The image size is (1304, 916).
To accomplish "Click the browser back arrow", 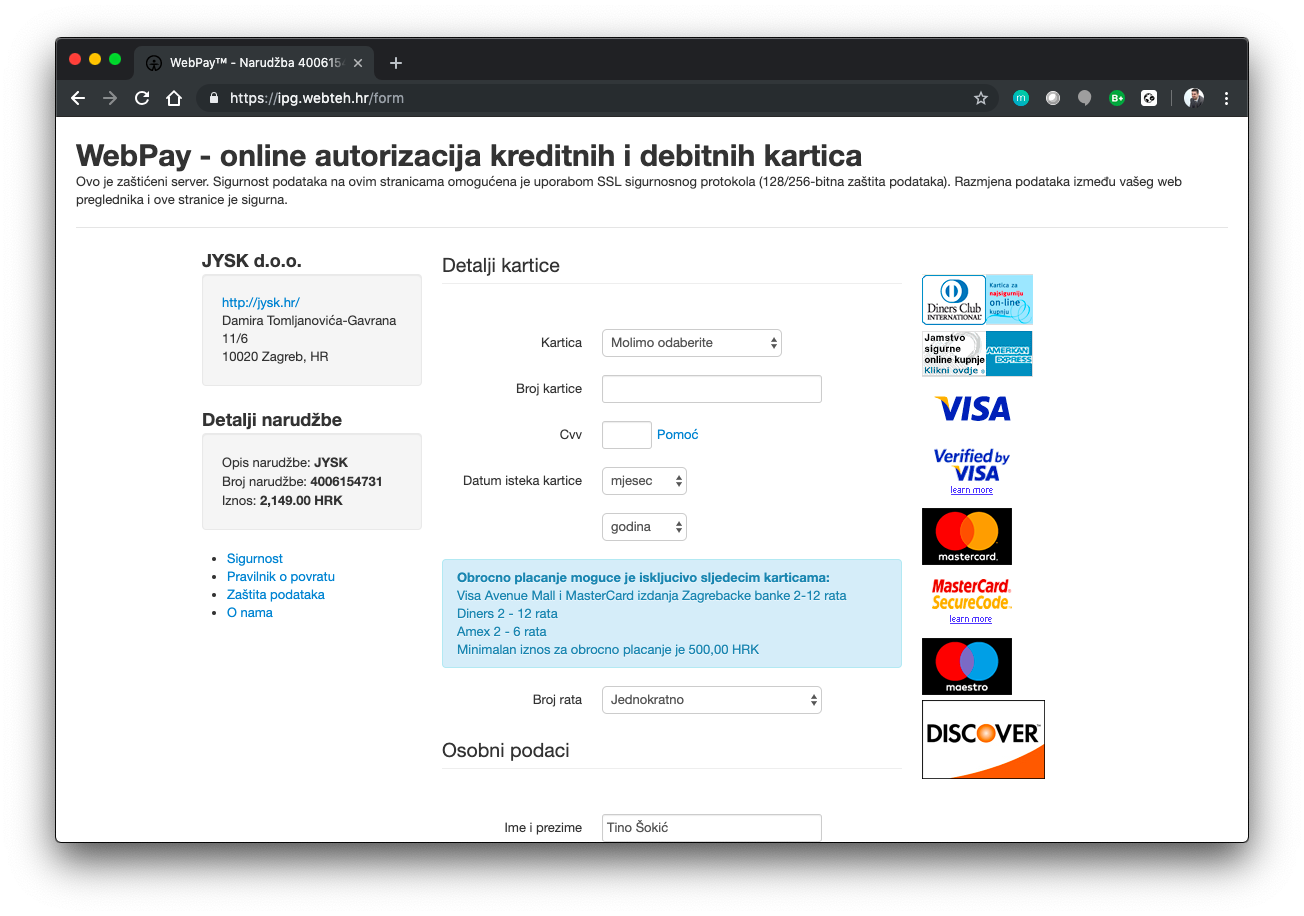I will tap(78, 98).
